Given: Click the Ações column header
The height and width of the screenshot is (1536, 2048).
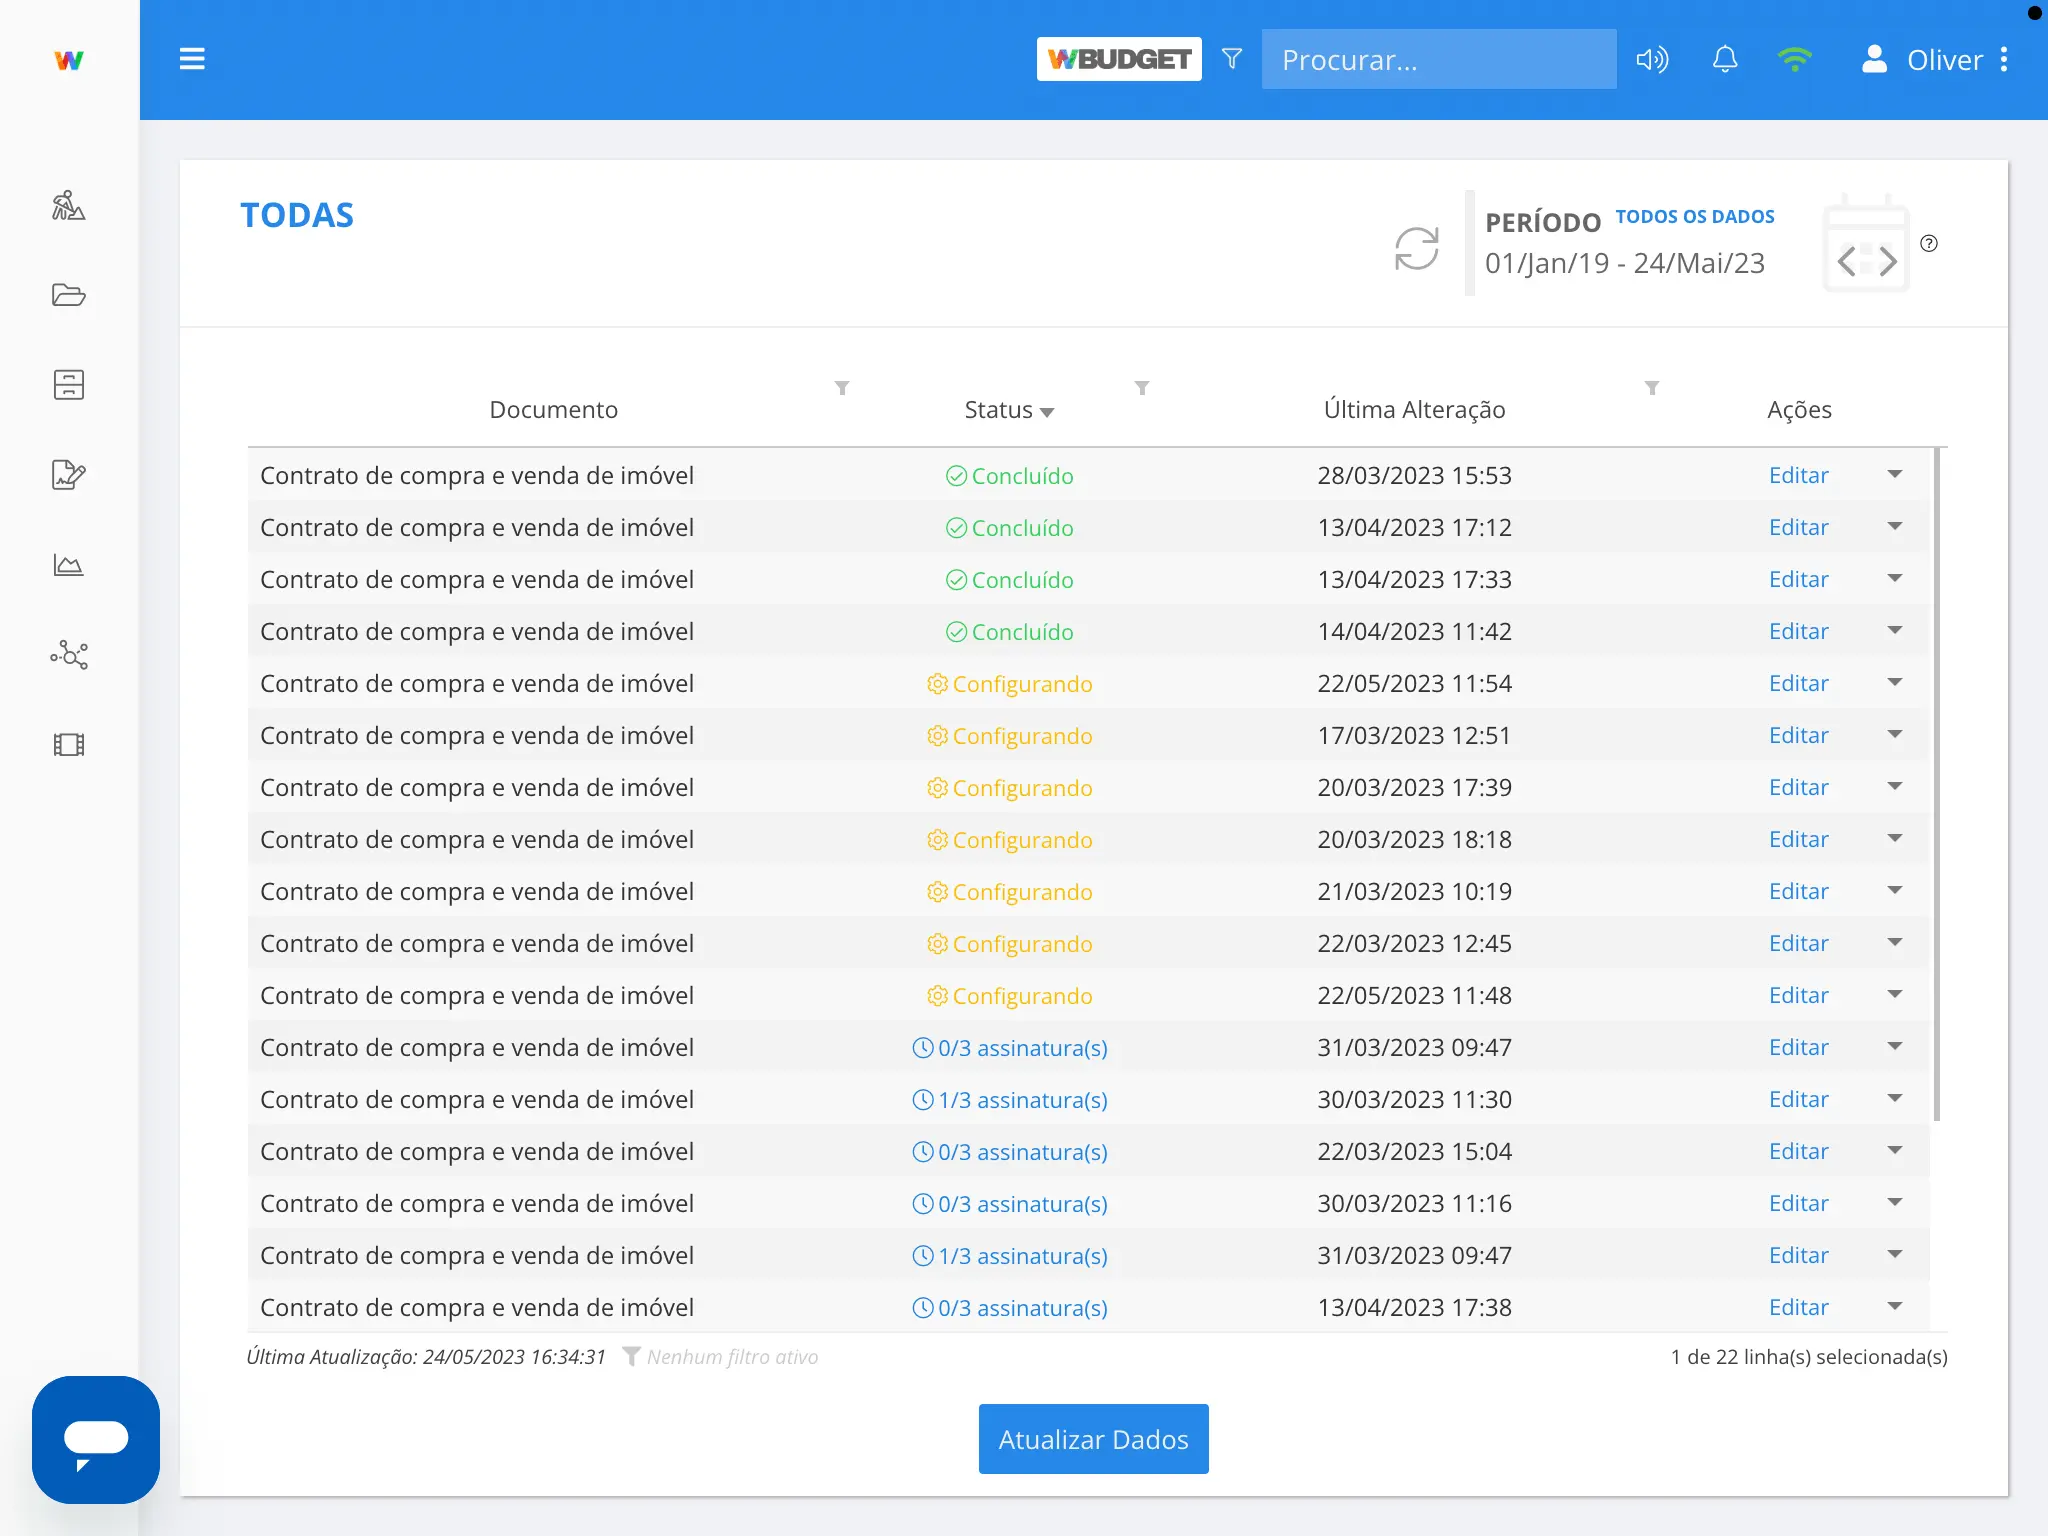Looking at the screenshot, I should pos(1799,410).
